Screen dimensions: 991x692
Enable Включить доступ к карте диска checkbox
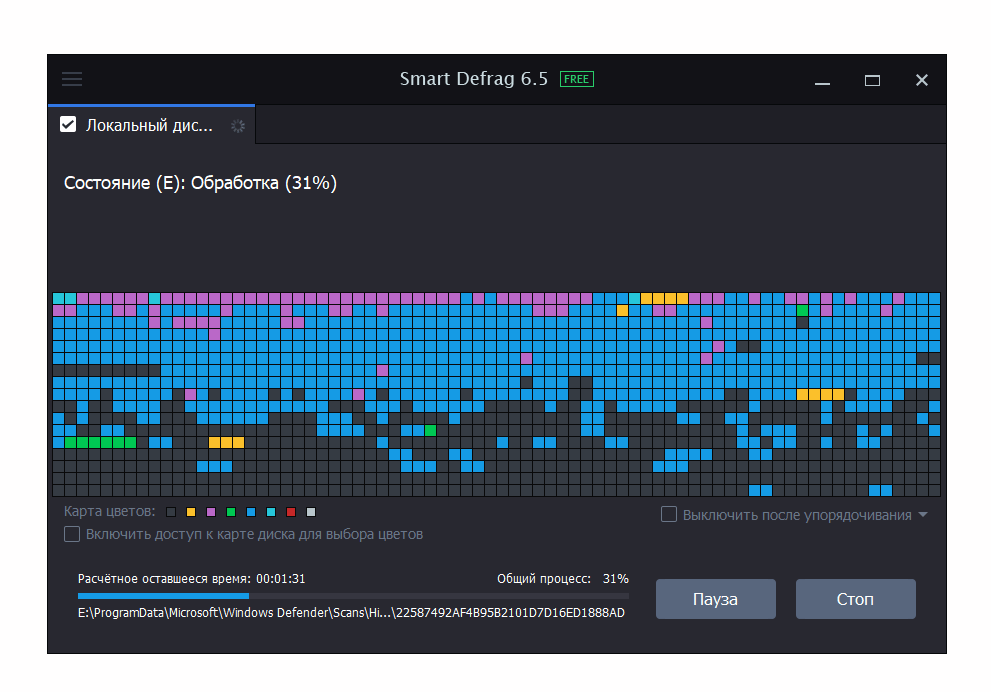(72, 534)
